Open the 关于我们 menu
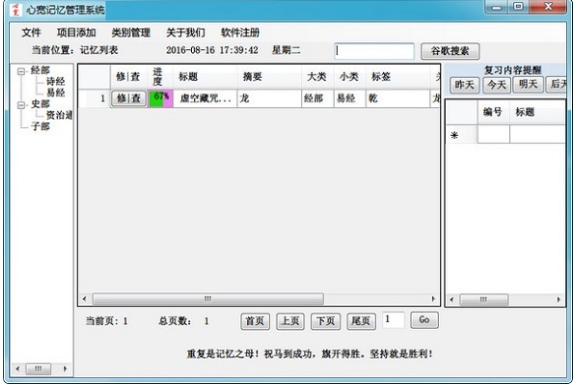The width and height of the screenshot is (577, 385). [x=185, y=33]
